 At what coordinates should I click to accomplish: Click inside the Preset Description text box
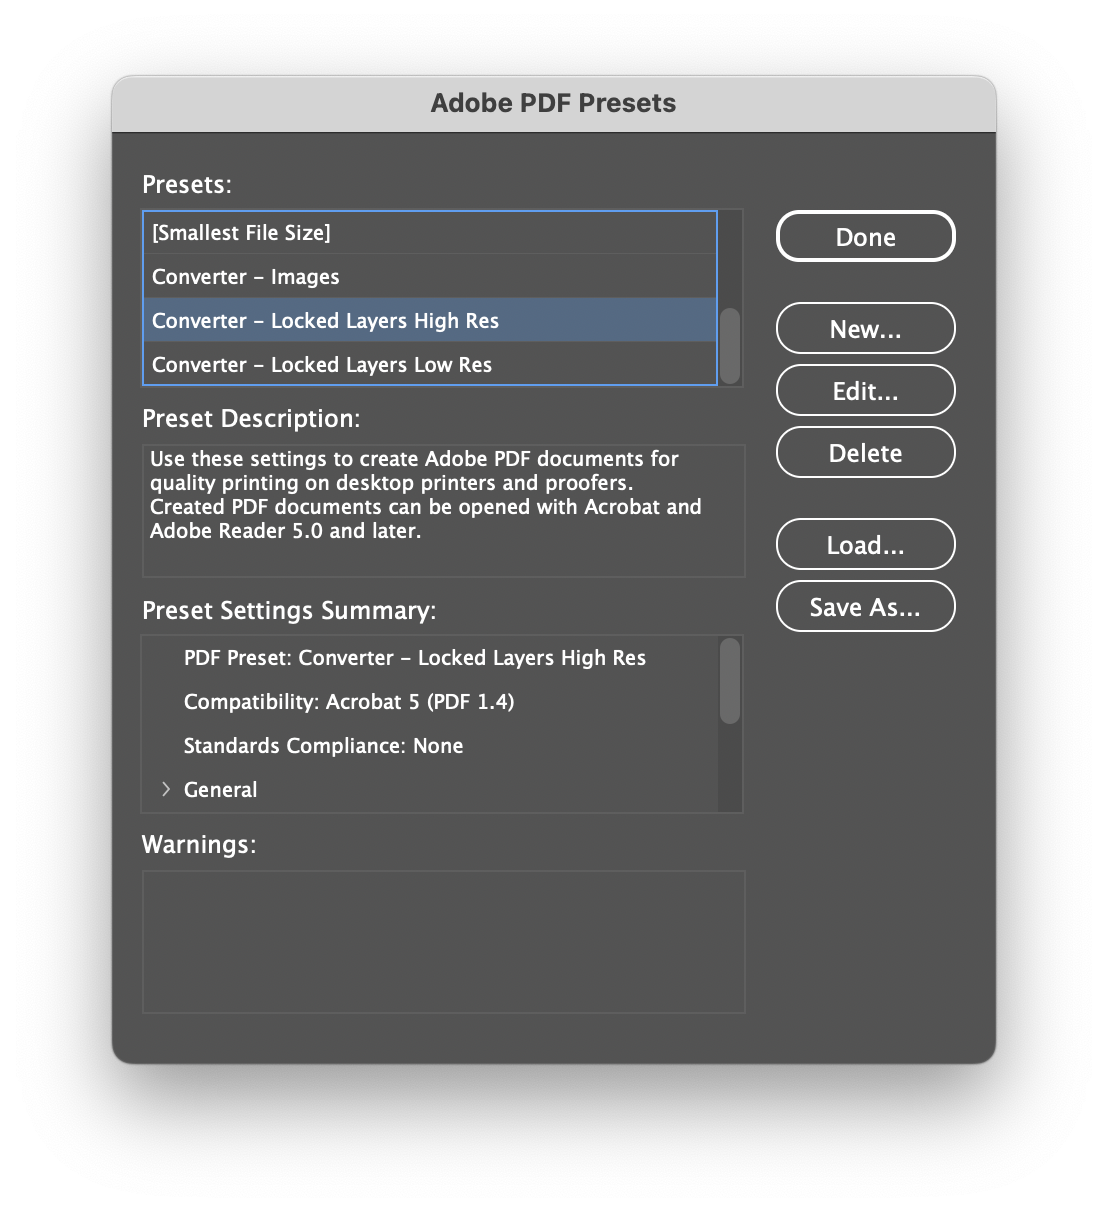coord(443,511)
